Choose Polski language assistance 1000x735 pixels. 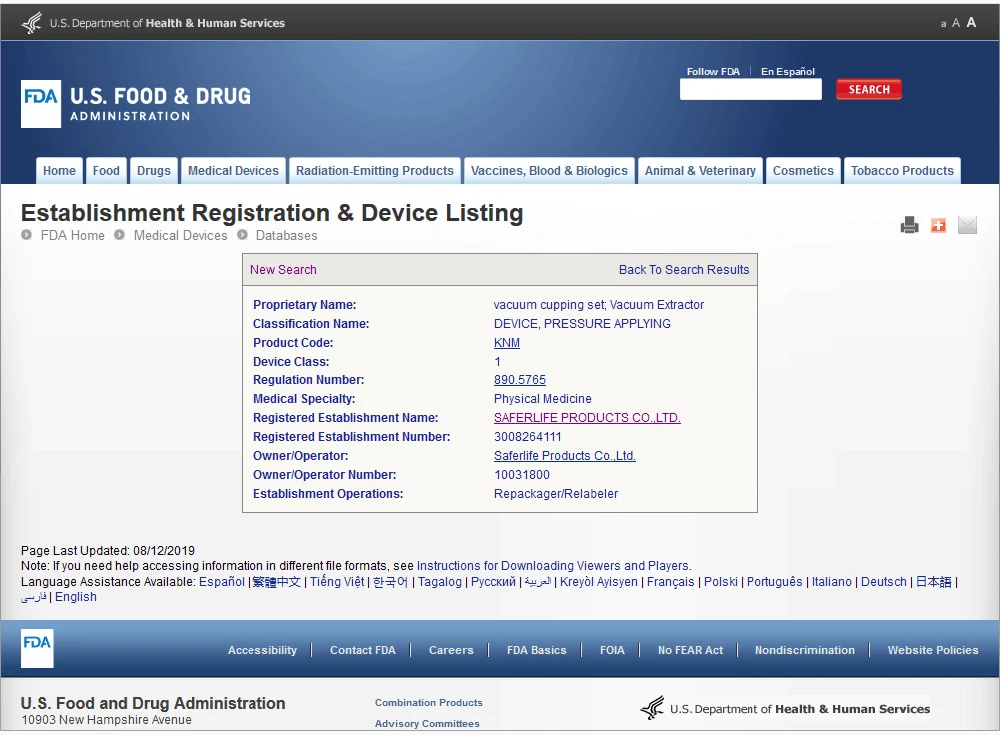coord(721,582)
